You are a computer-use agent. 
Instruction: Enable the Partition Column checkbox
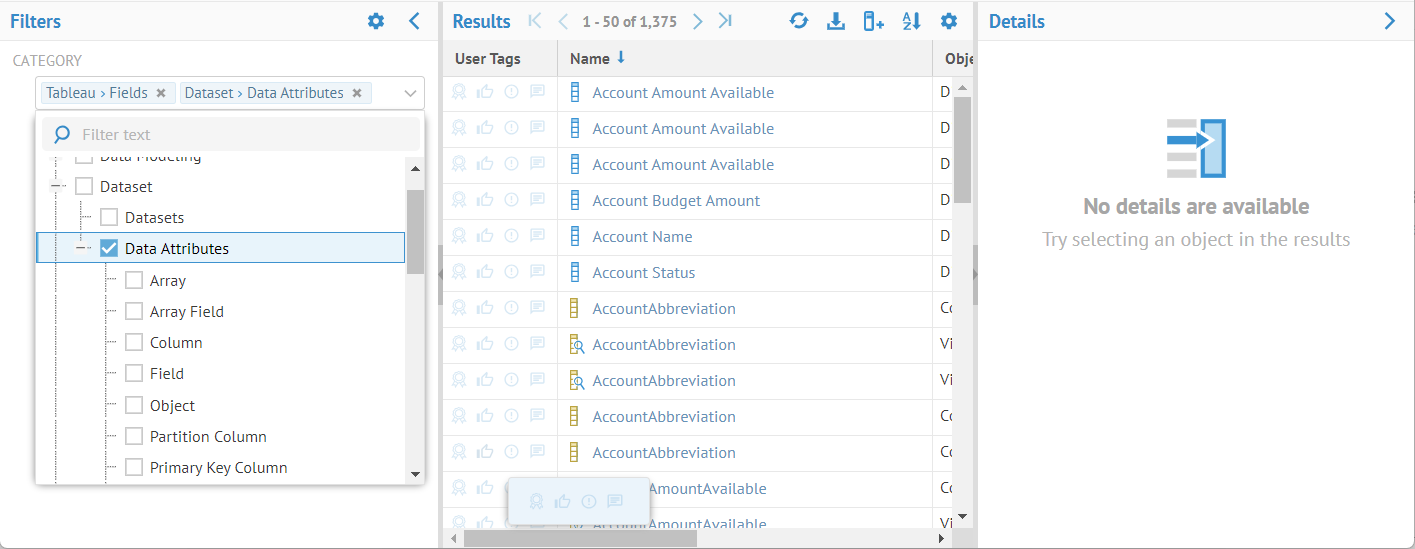coord(134,436)
